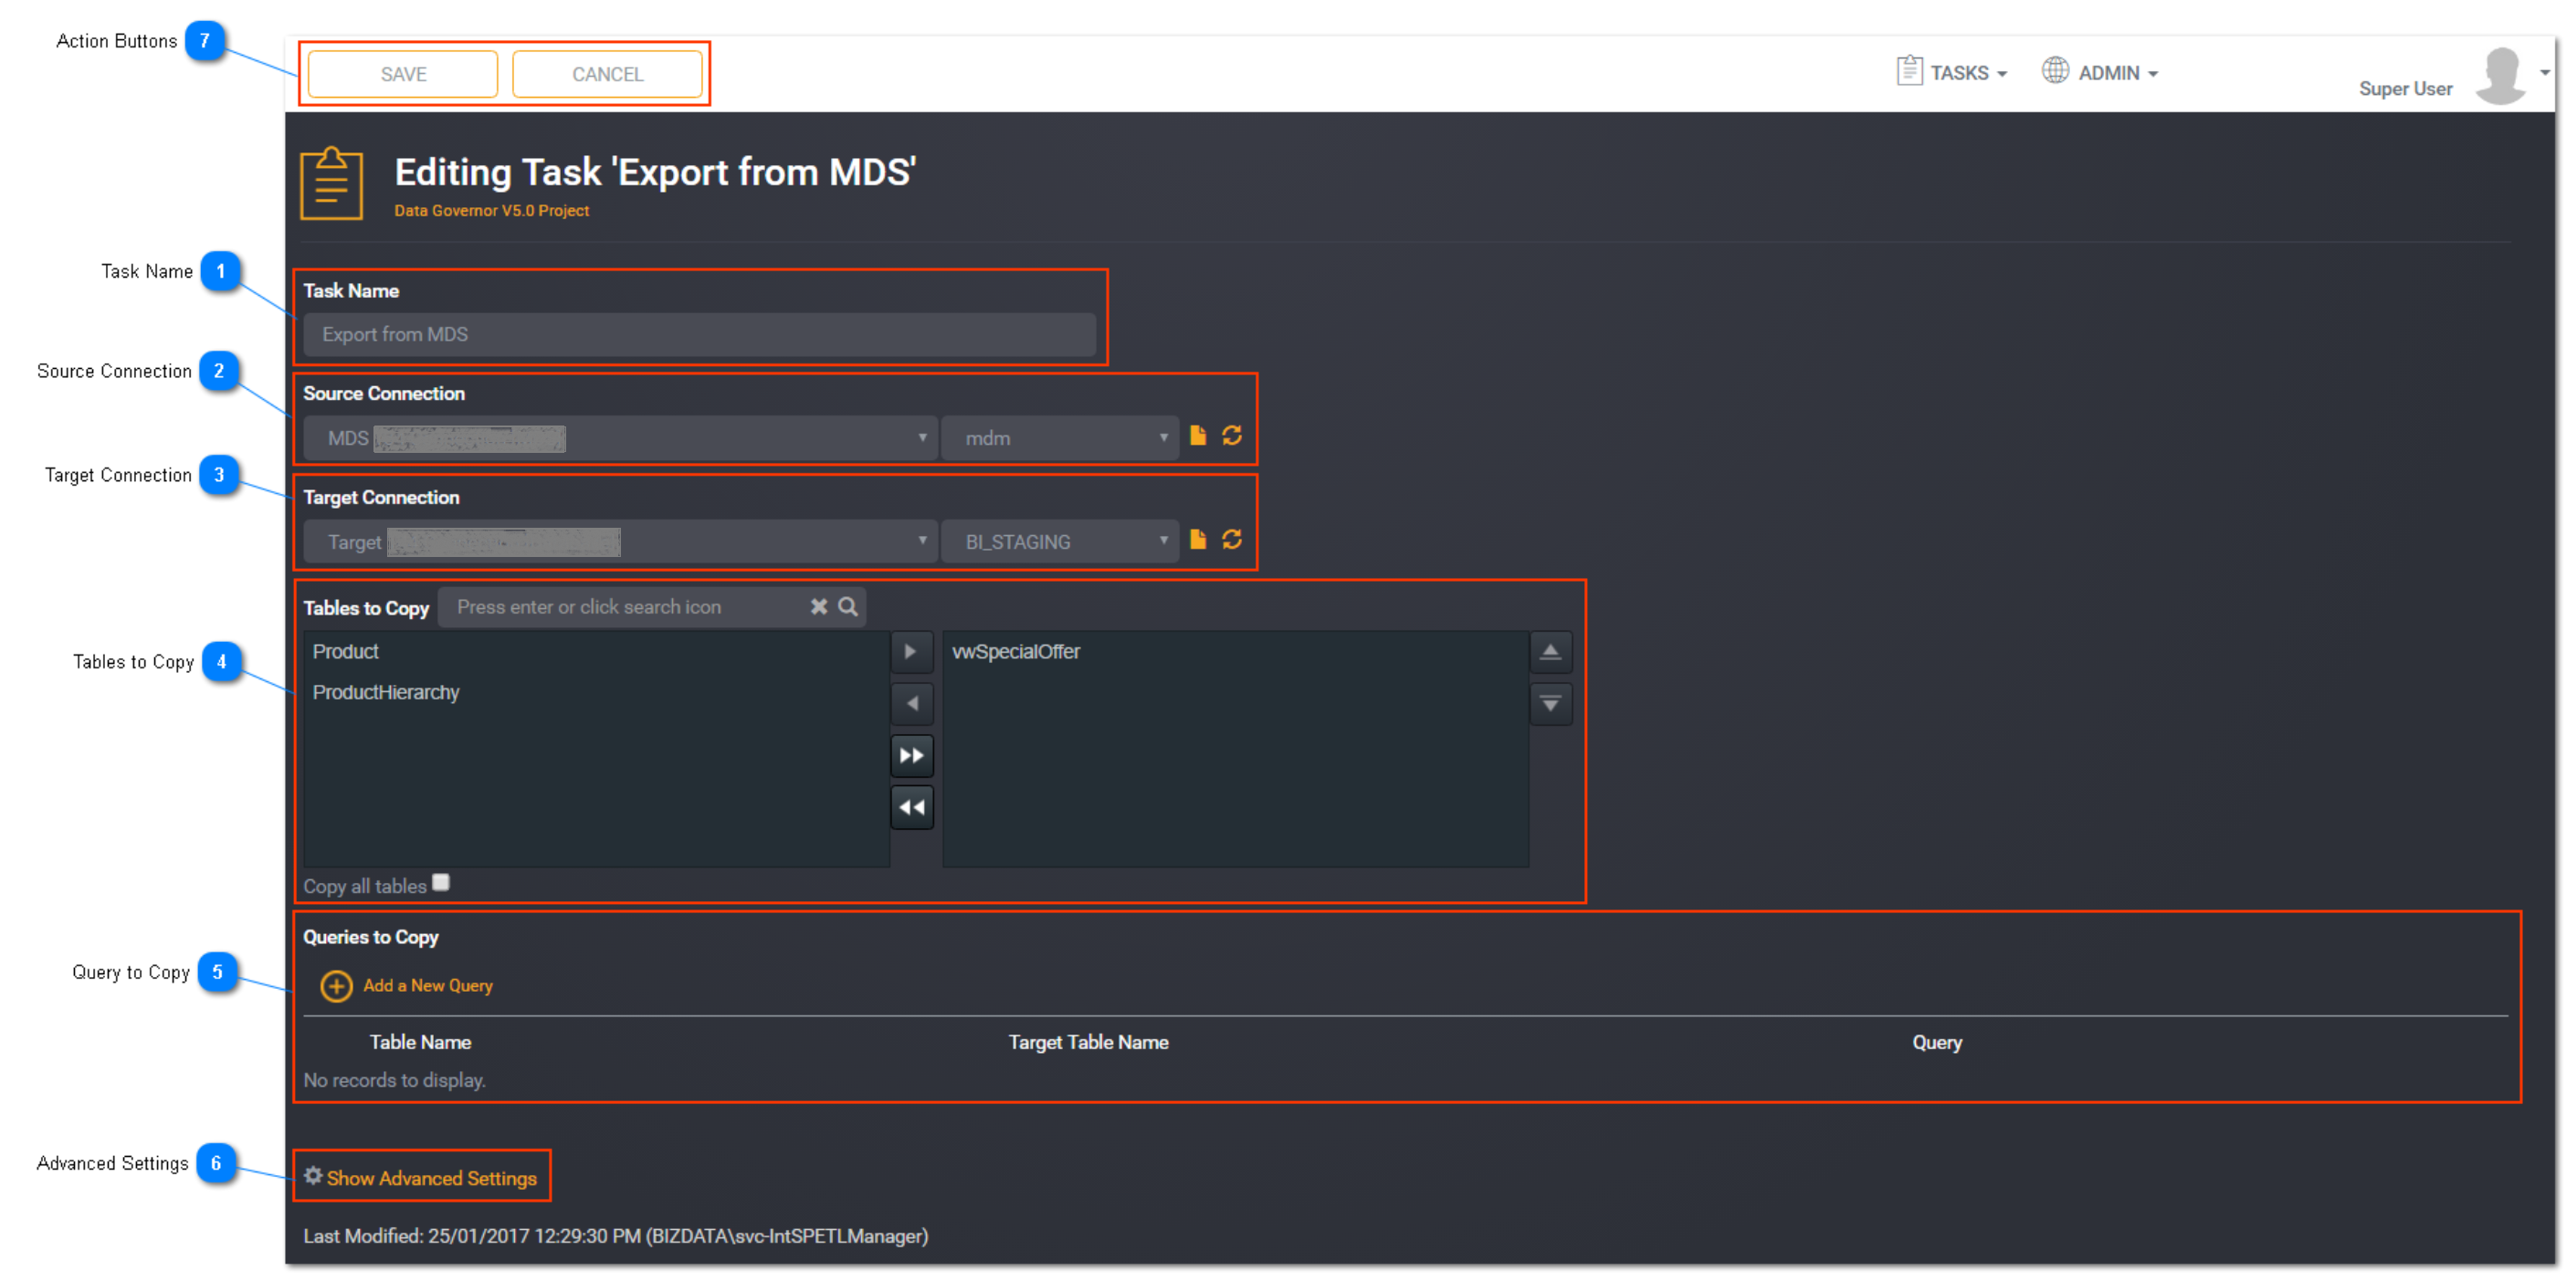Toggle the Copy all tables checkbox
The height and width of the screenshot is (1282, 2576).
pyautogui.click(x=441, y=883)
